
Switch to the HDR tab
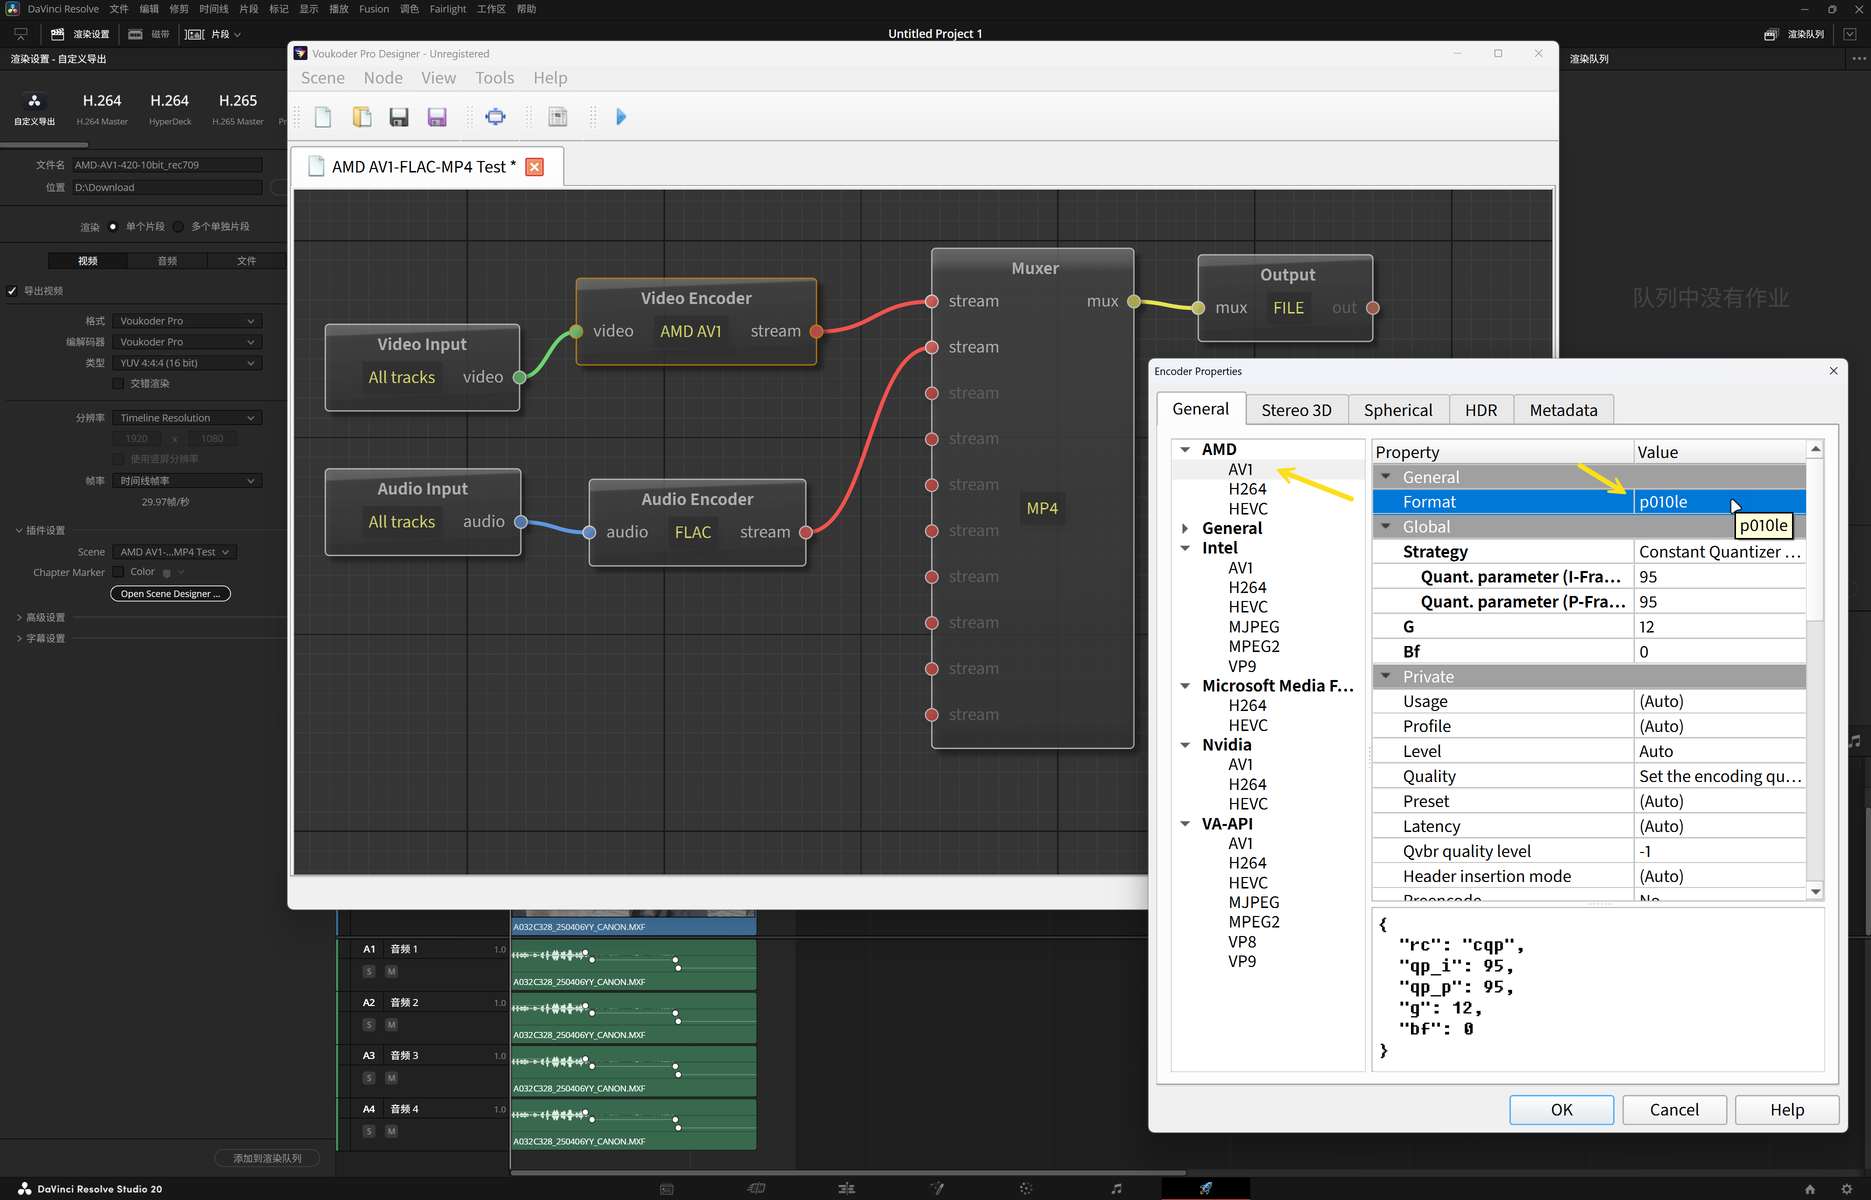tap(1480, 410)
